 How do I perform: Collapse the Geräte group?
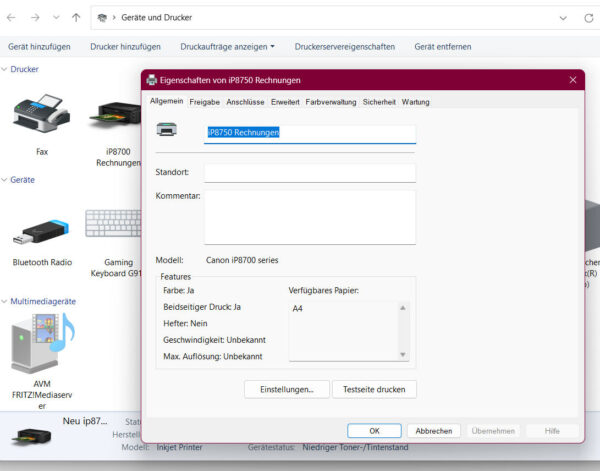tap(4, 180)
